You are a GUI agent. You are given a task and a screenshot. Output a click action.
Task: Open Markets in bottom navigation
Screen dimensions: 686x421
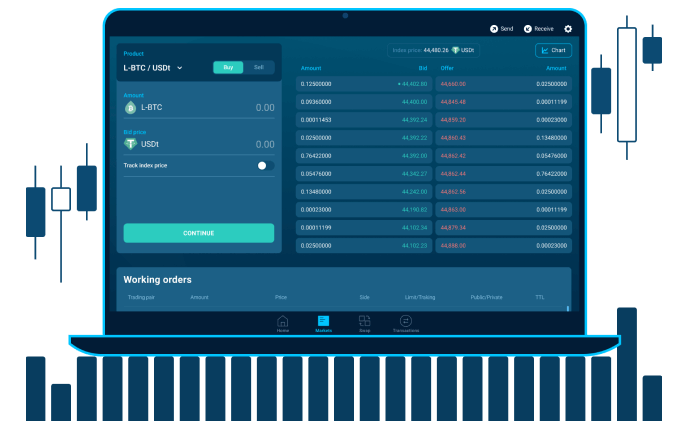pos(323,324)
